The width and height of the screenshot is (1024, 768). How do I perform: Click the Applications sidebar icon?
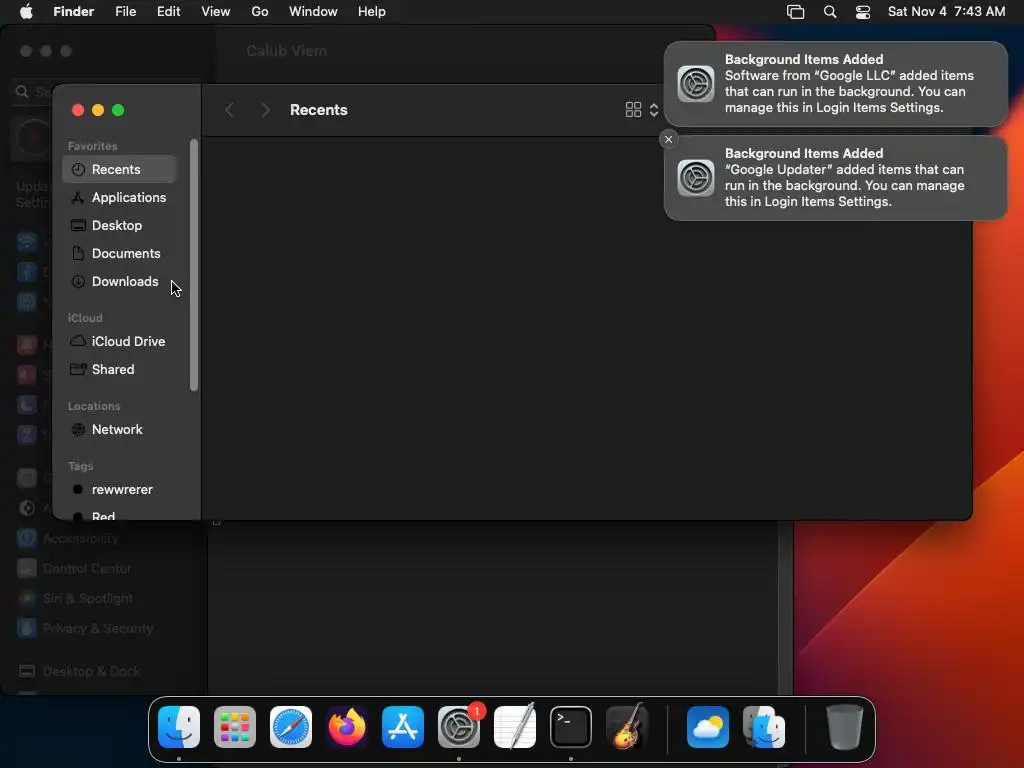pyautogui.click(x=78, y=197)
